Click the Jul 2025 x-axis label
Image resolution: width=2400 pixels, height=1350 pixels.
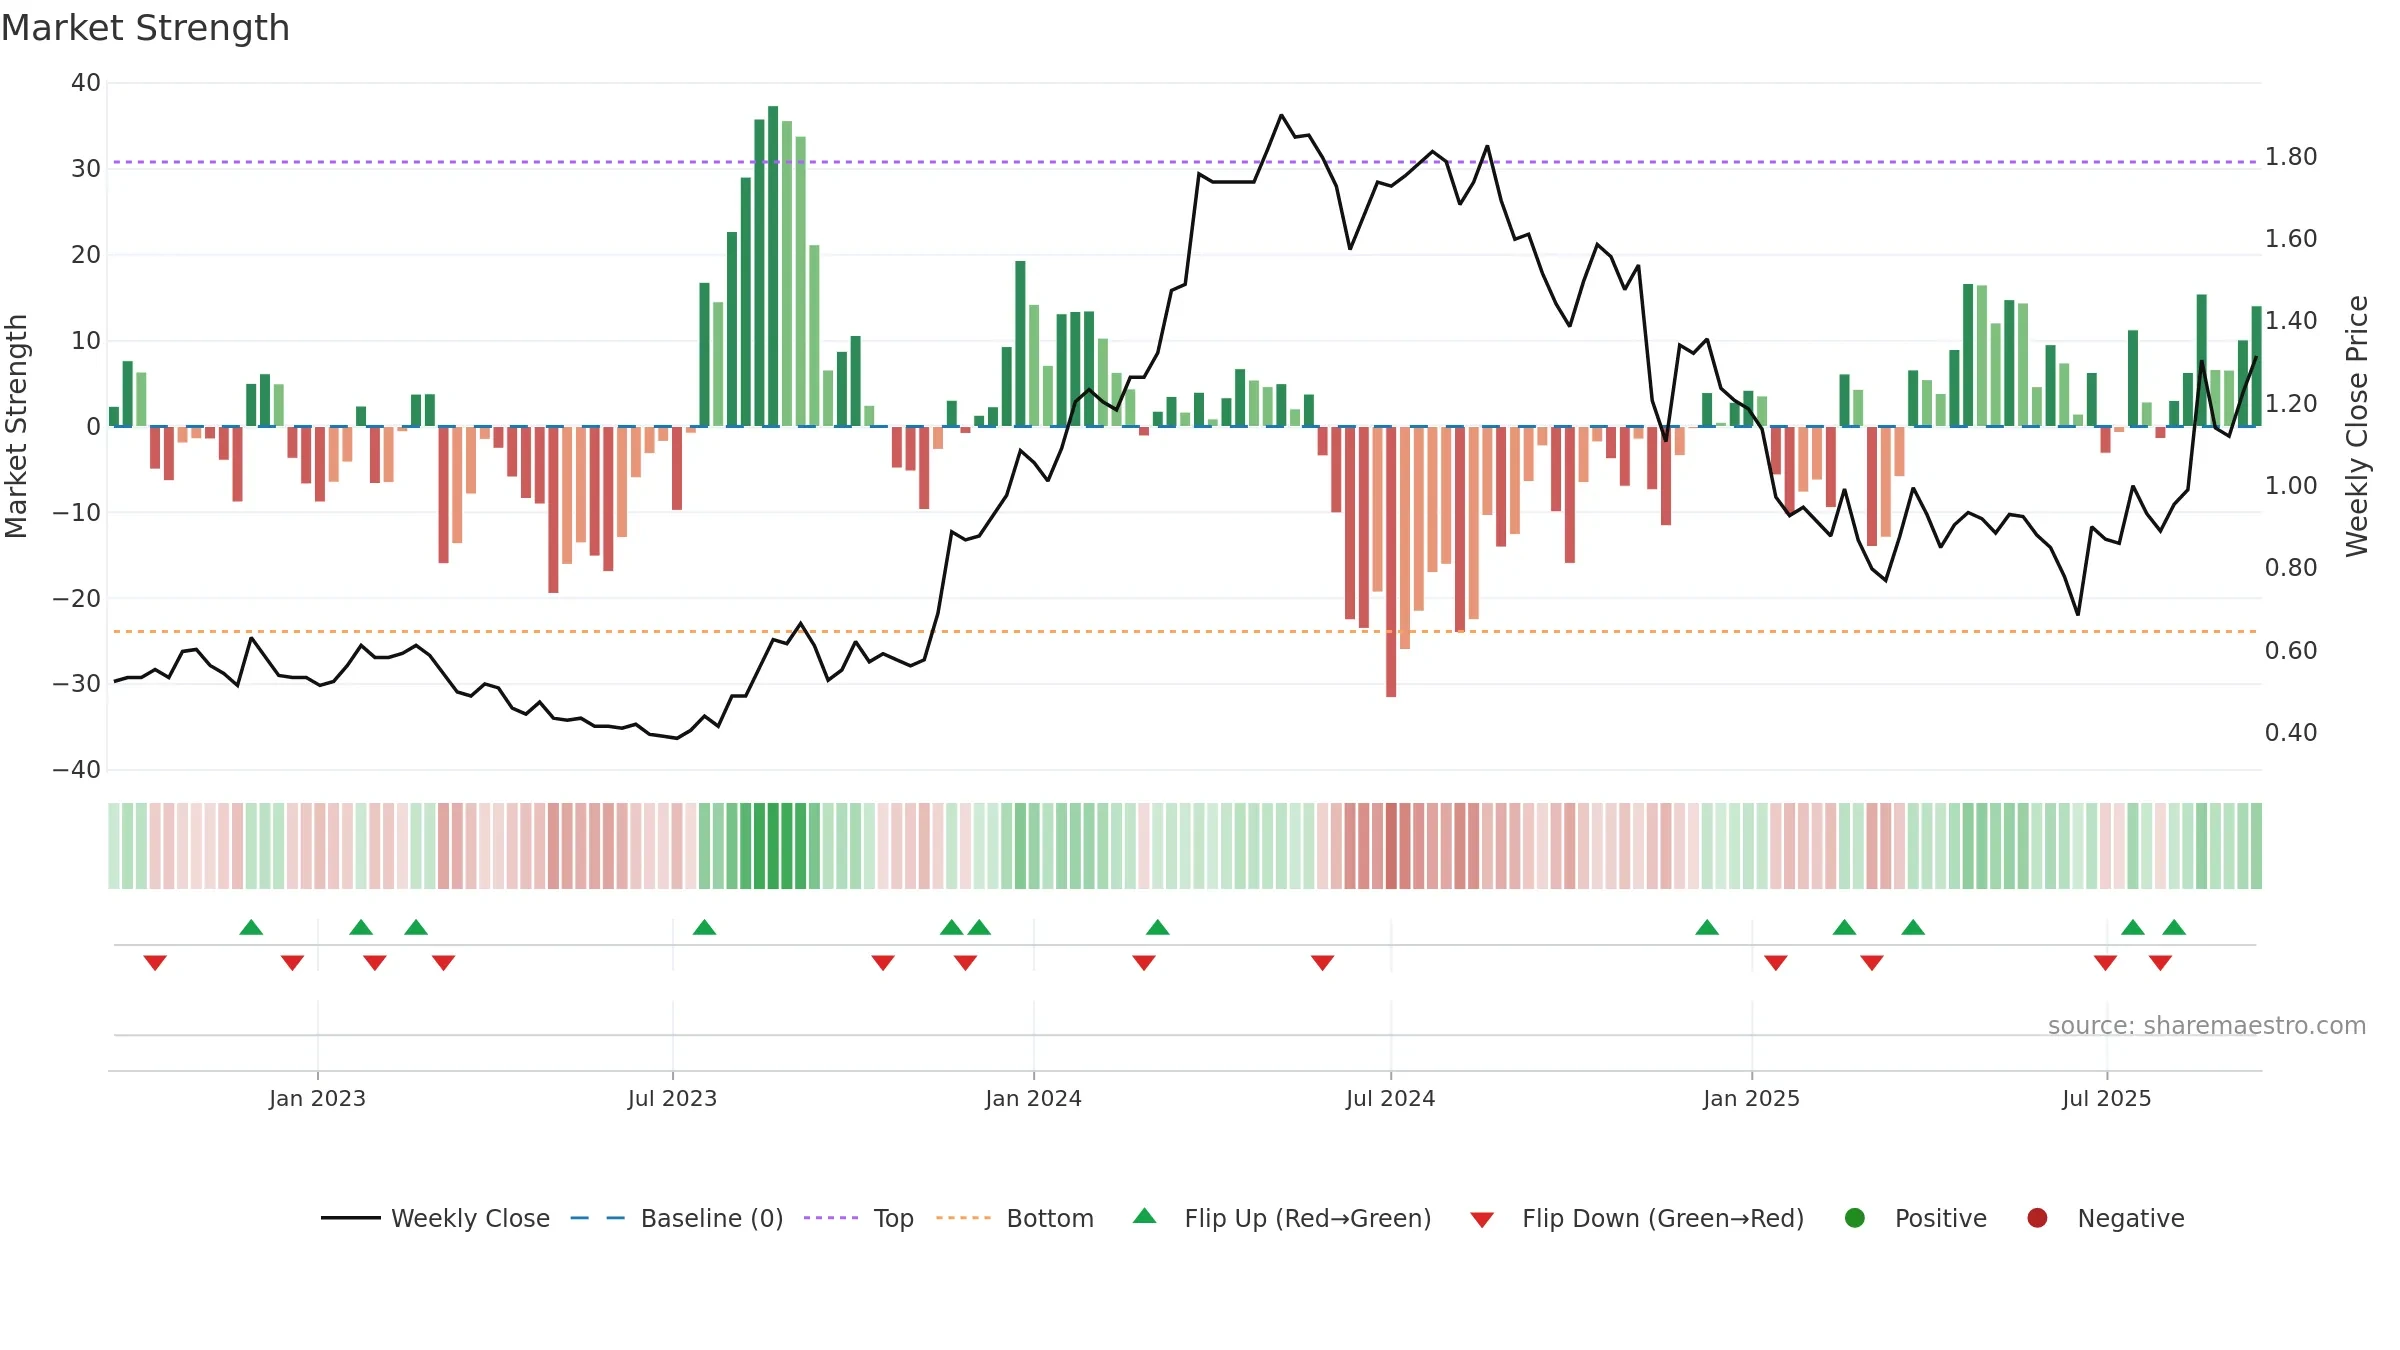2106,1098
